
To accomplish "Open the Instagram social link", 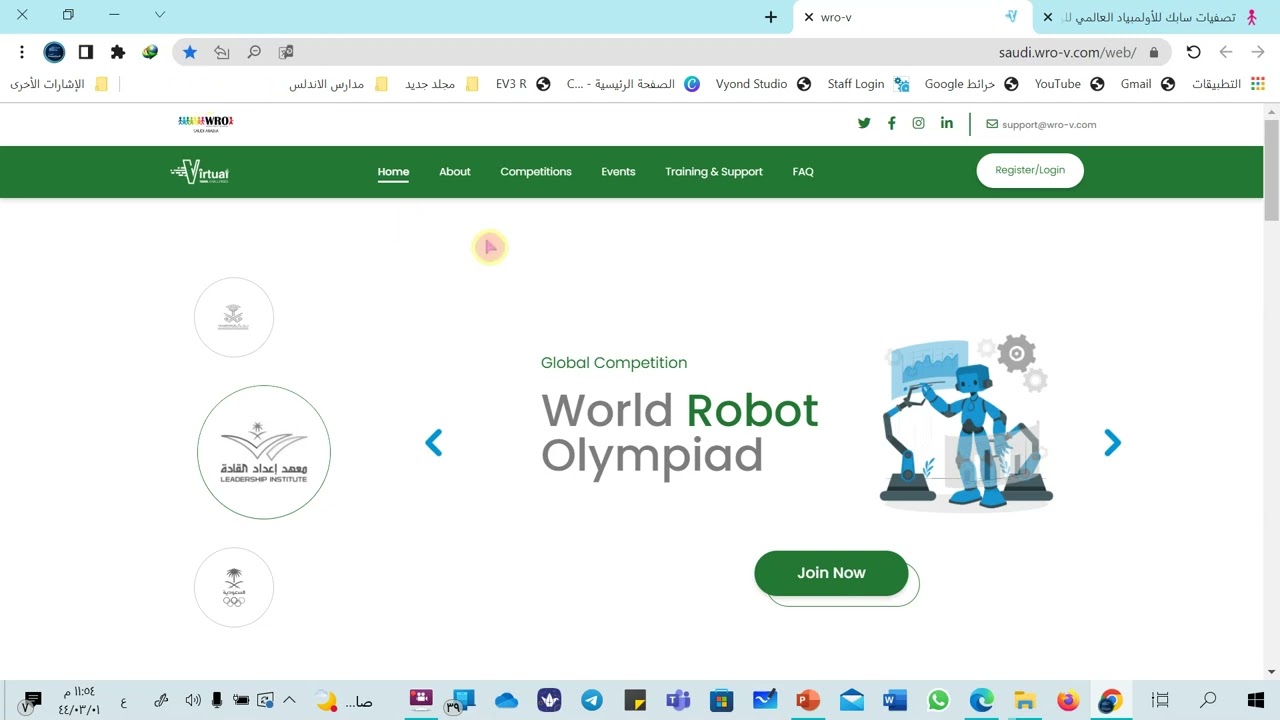I will [918, 123].
